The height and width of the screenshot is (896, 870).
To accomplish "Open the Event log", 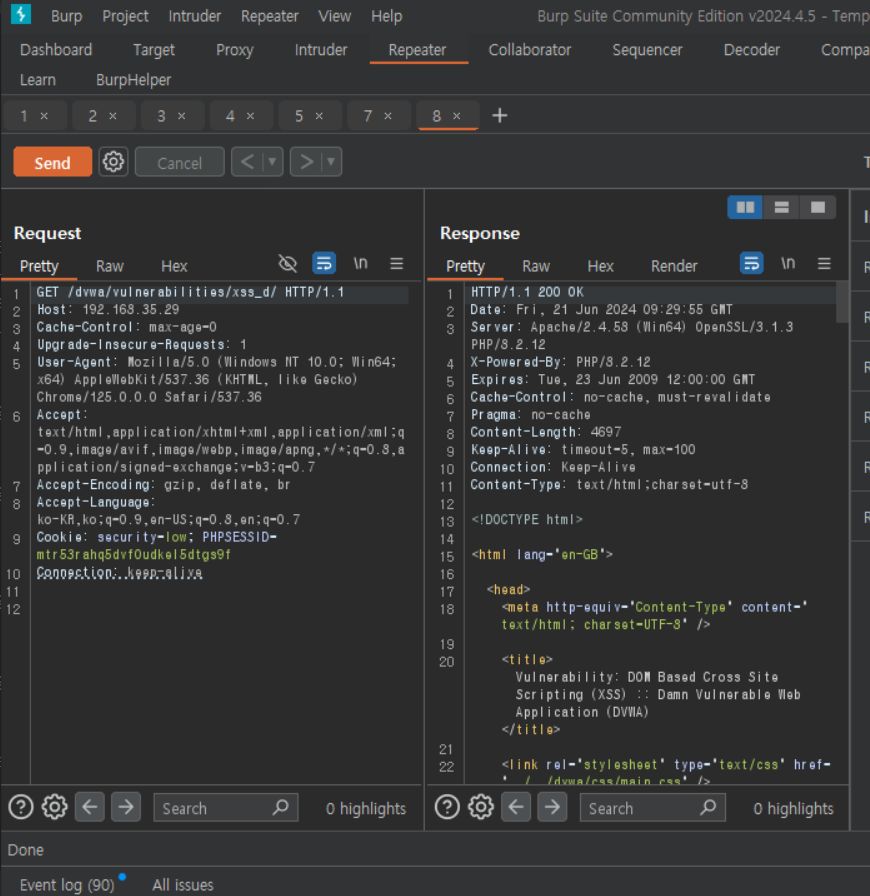I will [x=67, y=885].
